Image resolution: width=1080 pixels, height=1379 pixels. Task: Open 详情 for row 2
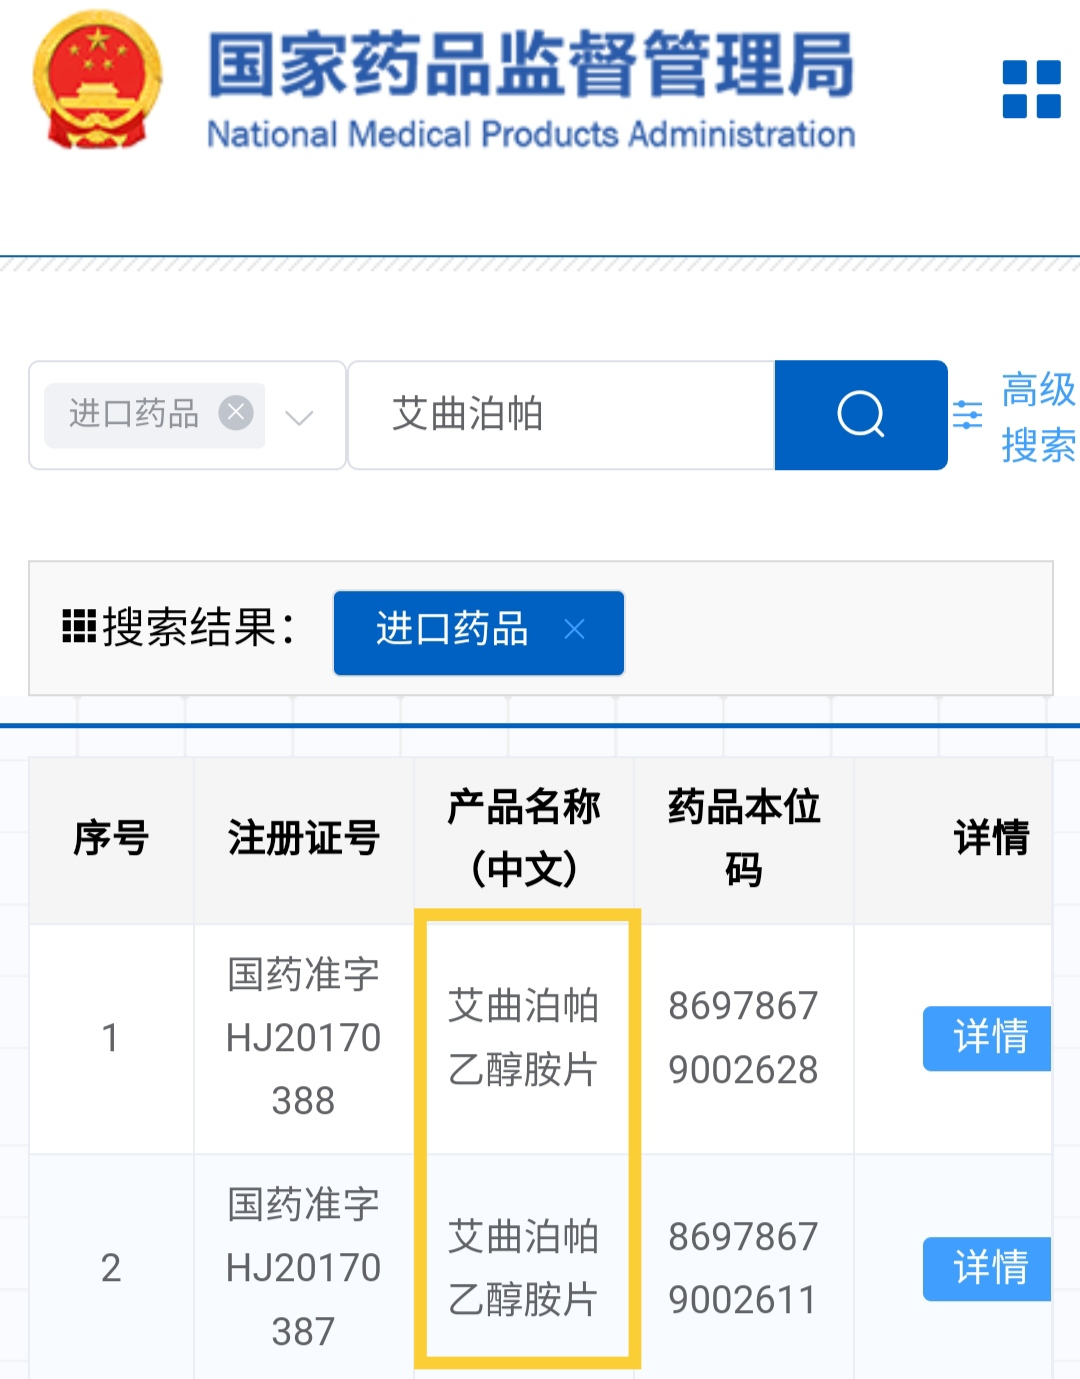tap(987, 1268)
